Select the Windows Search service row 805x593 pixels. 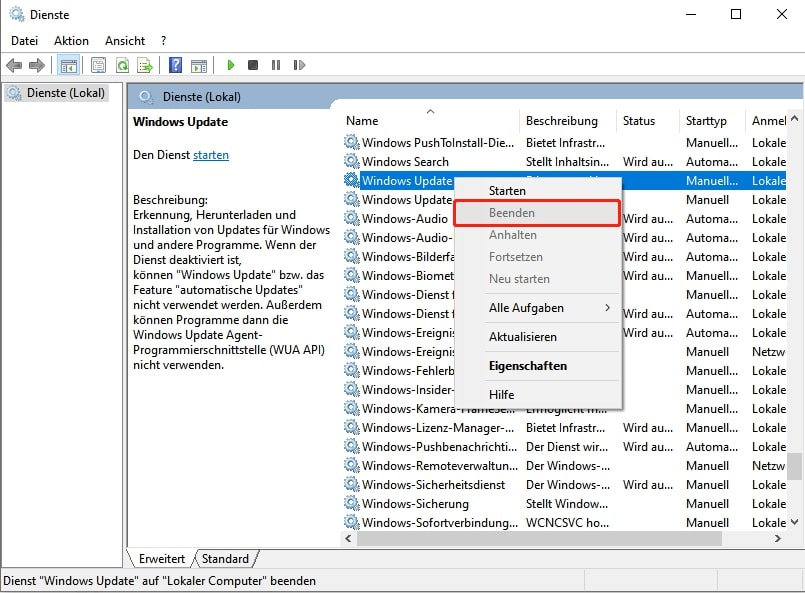coord(405,162)
